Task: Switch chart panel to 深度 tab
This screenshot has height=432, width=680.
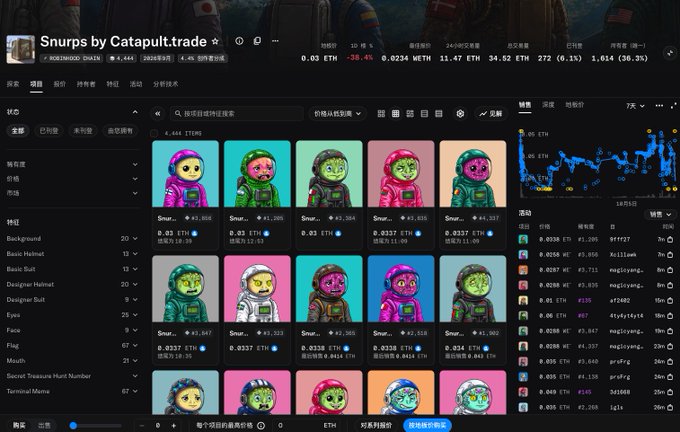Action: point(548,105)
